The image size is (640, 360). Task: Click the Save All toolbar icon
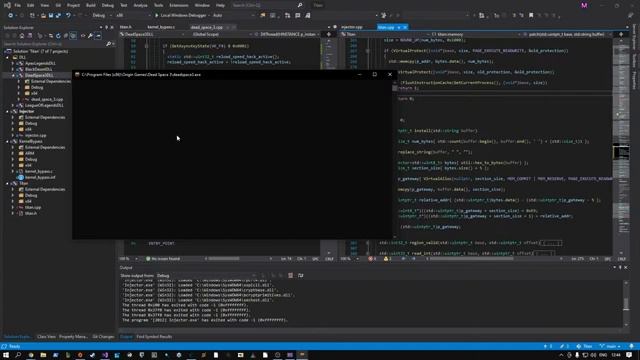[x=58, y=16]
